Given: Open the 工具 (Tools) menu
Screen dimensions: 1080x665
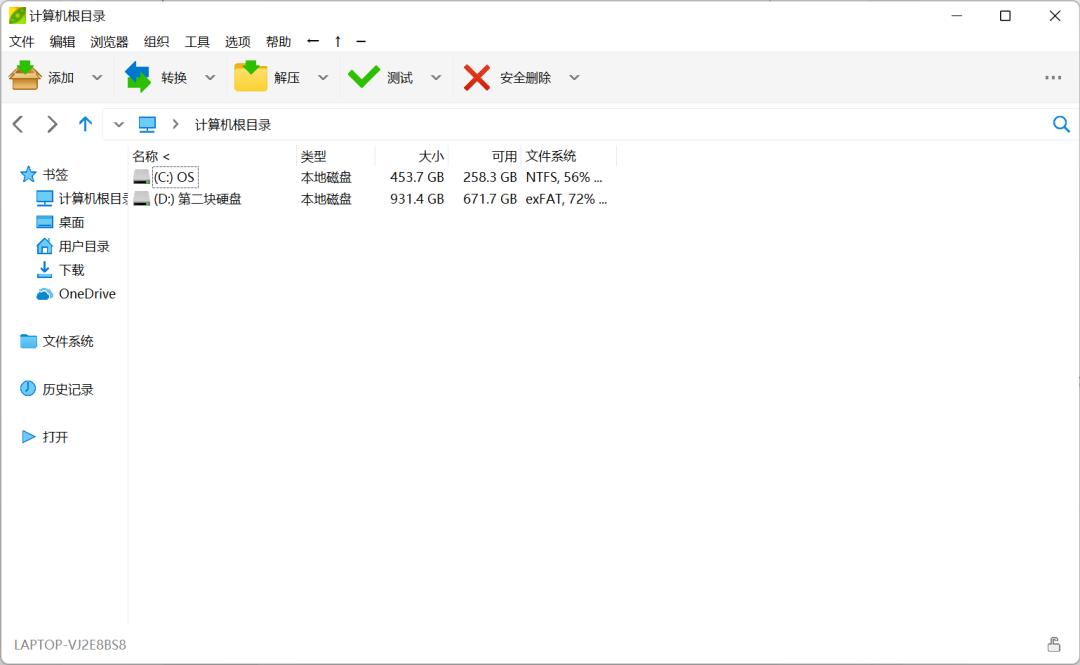Looking at the screenshot, I should tap(198, 41).
